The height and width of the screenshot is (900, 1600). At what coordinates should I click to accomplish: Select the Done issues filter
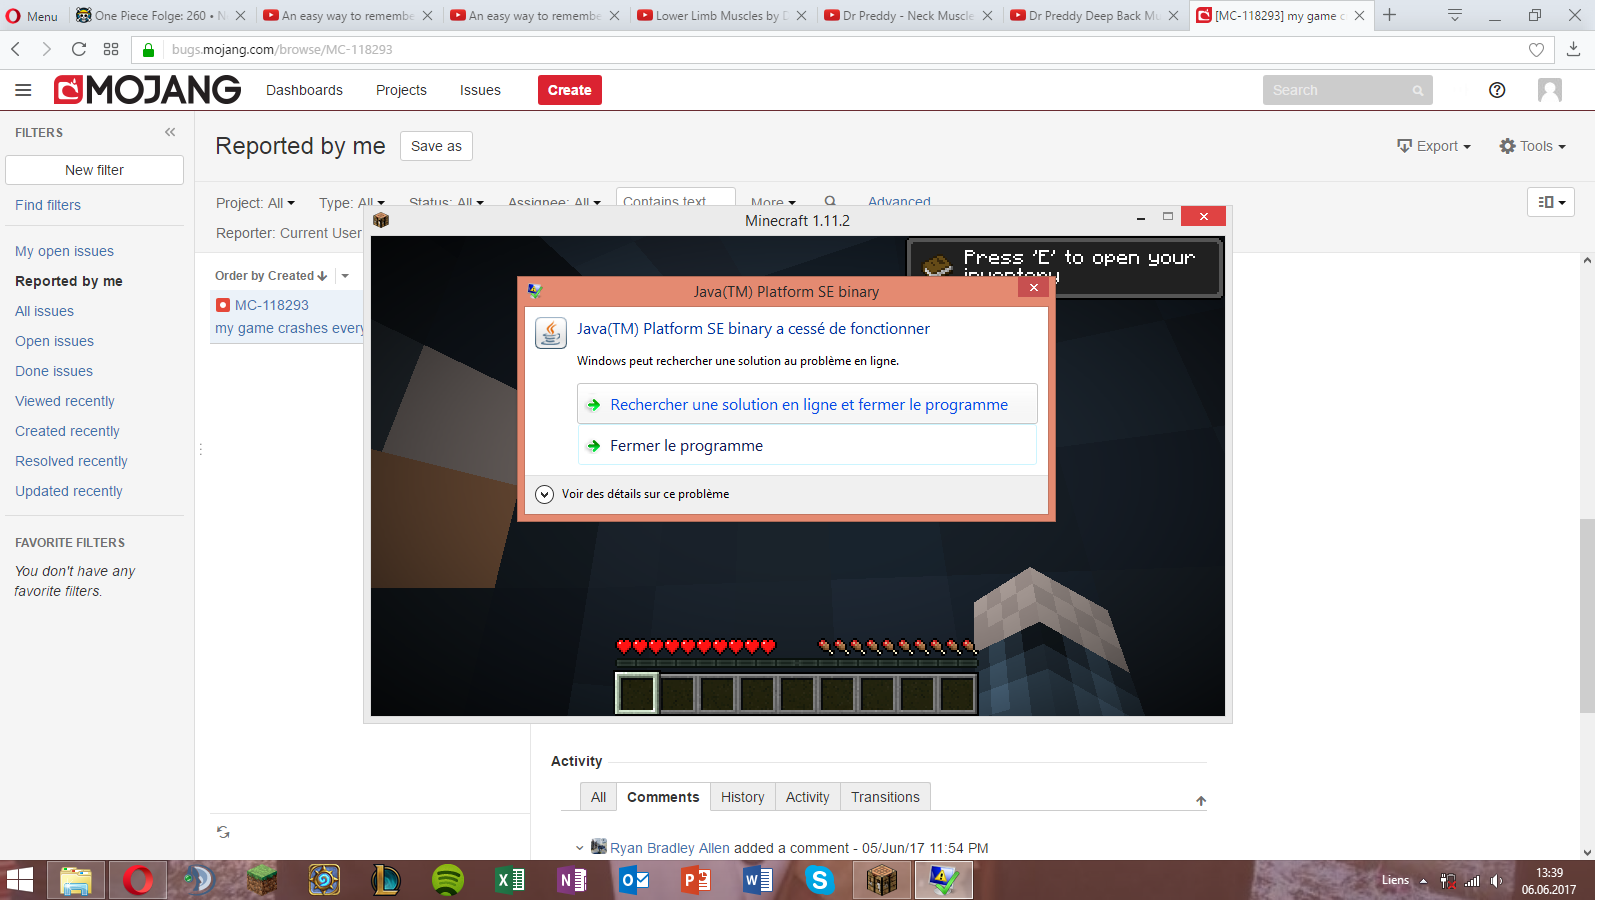[x=54, y=371]
